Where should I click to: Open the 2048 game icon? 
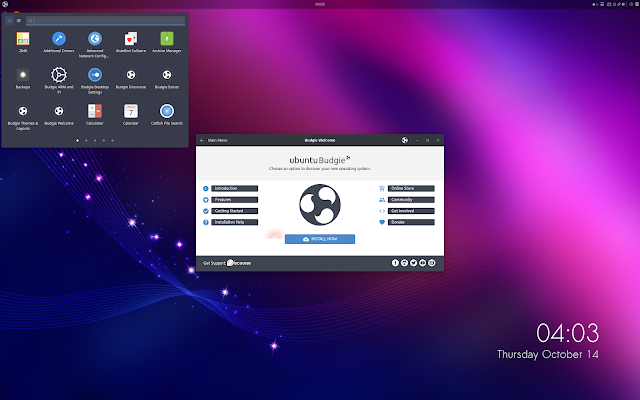click(x=23, y=39)
